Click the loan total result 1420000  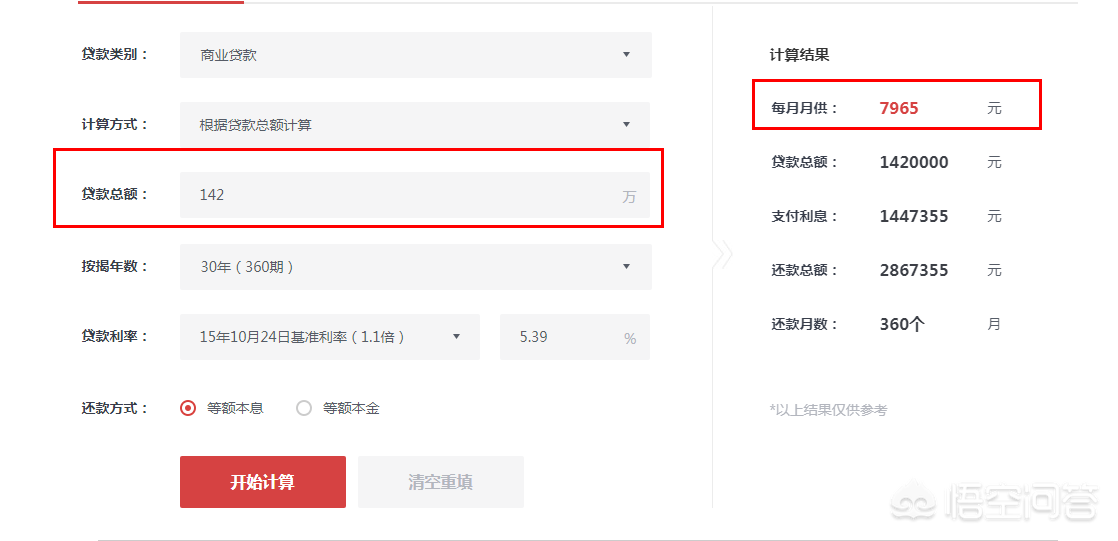tap(914, 162)
